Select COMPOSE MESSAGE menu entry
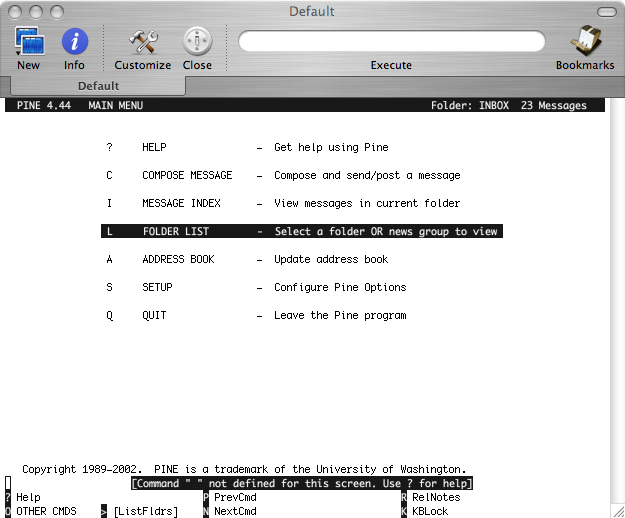 pyautogui.click(x=281, y=175)
